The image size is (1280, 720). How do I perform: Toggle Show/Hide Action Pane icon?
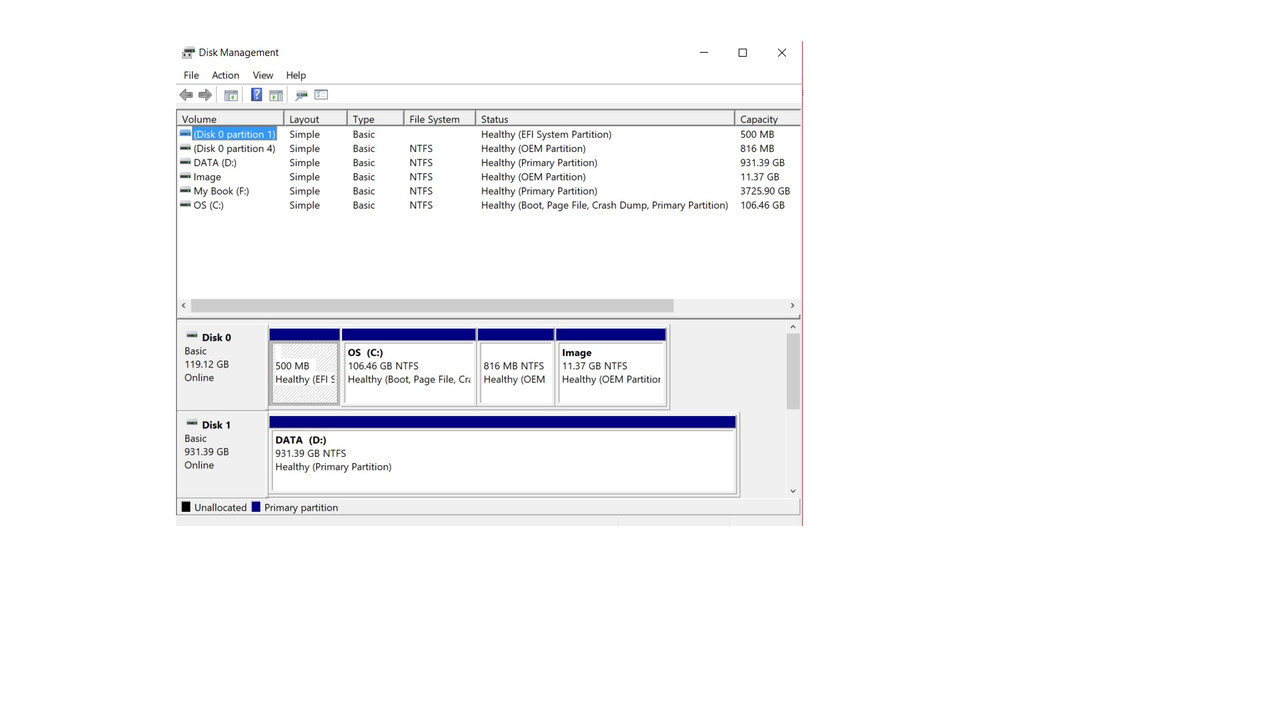[x=275, y=95]
